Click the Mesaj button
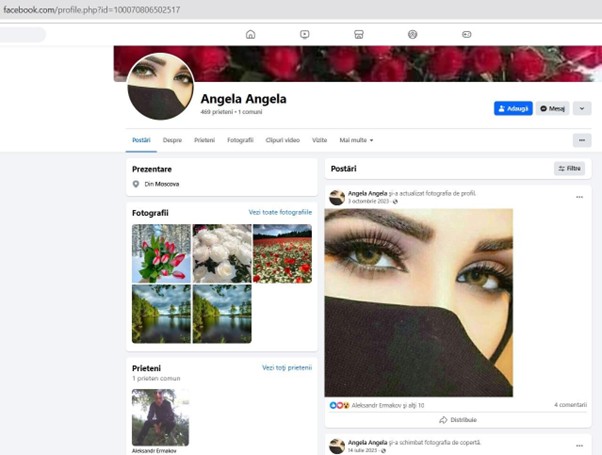The width and height of the screenshot is (602, 455). coord(552,108)
